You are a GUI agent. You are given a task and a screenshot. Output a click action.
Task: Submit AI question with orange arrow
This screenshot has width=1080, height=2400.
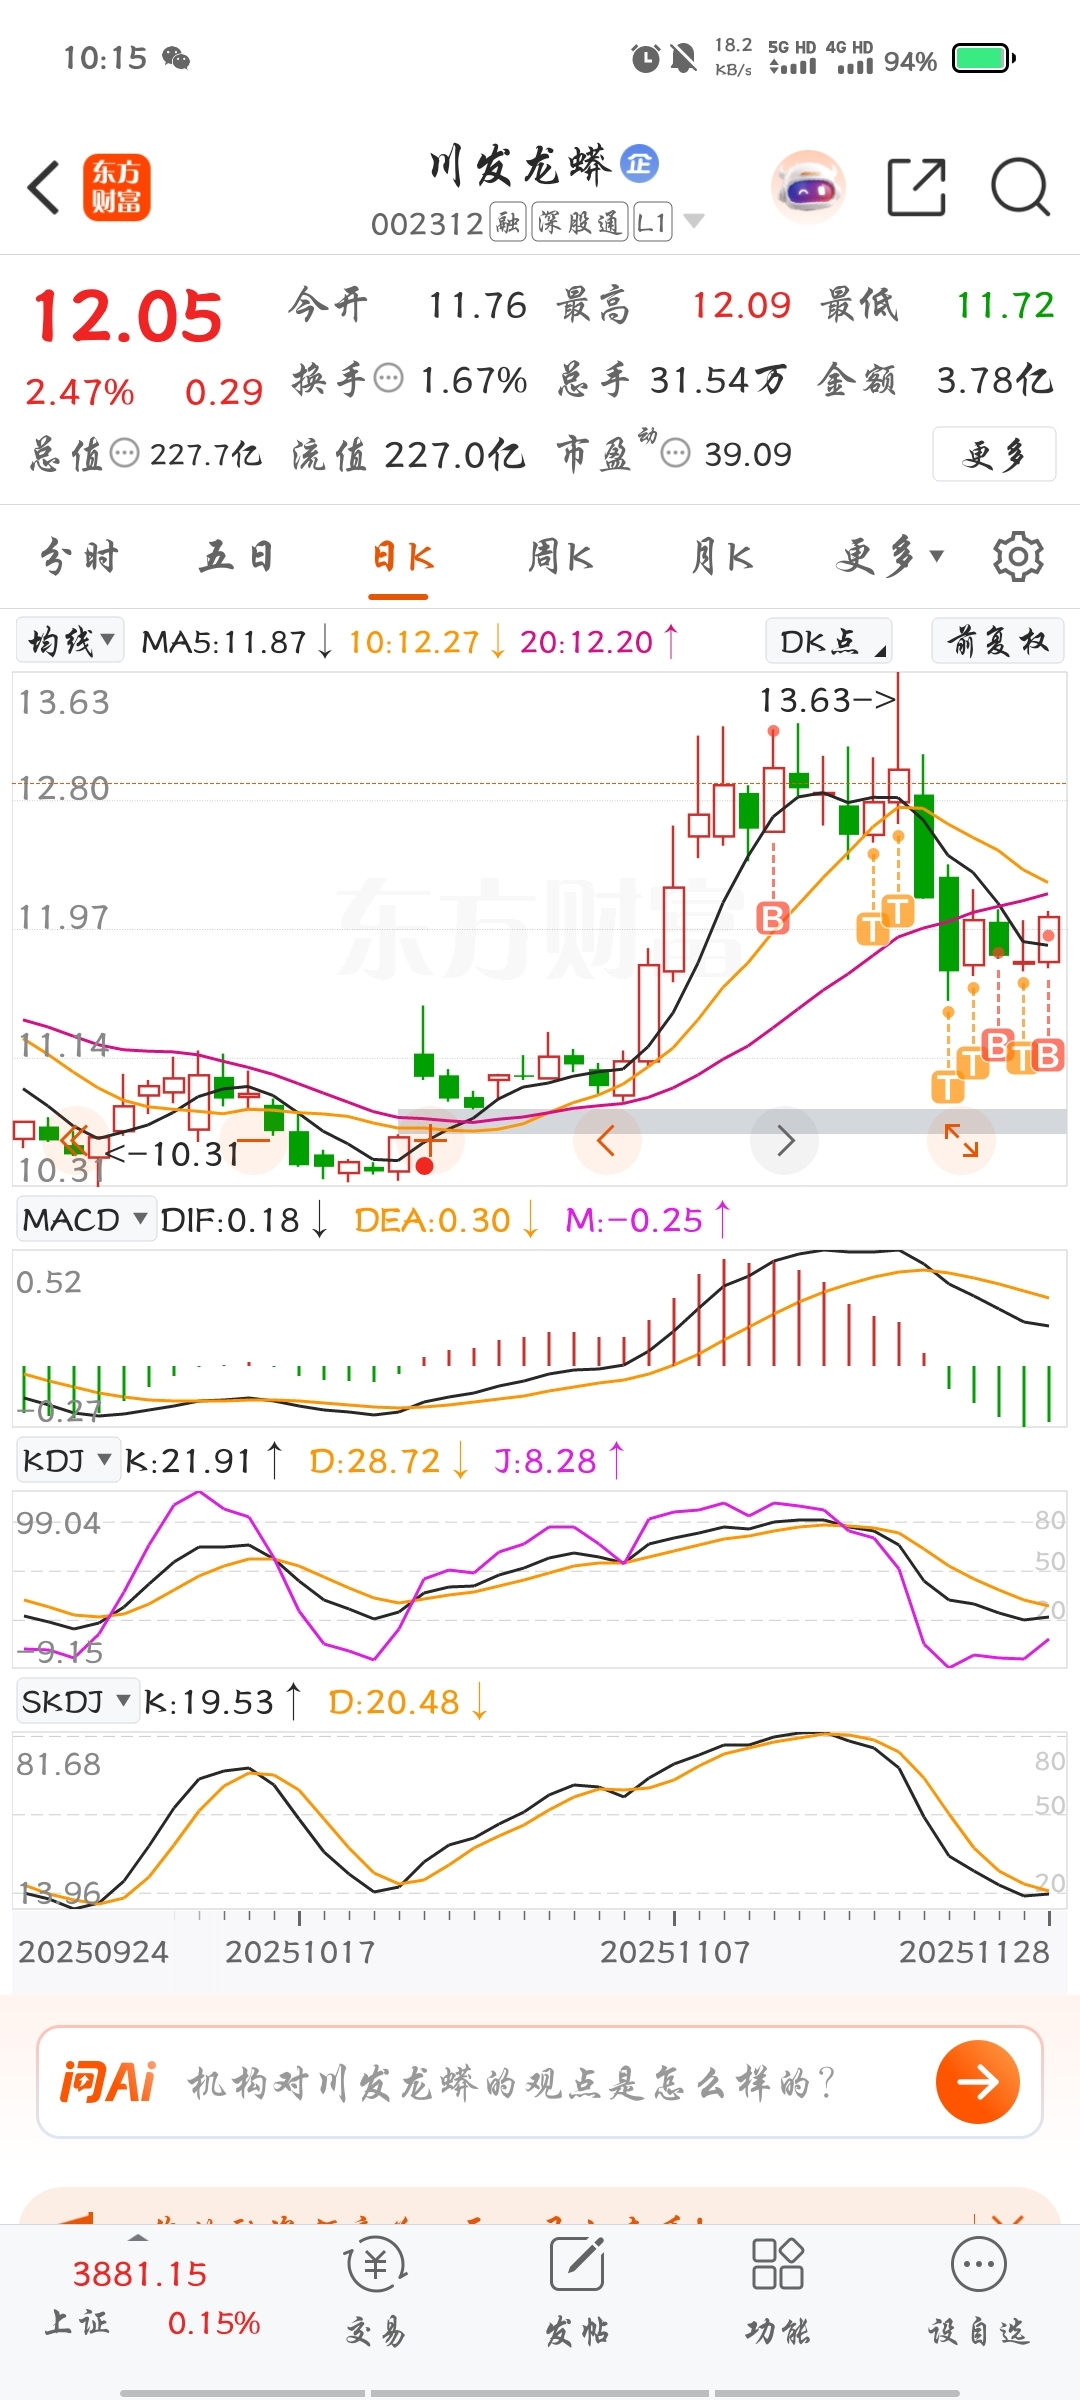(x=978, y=2082)
